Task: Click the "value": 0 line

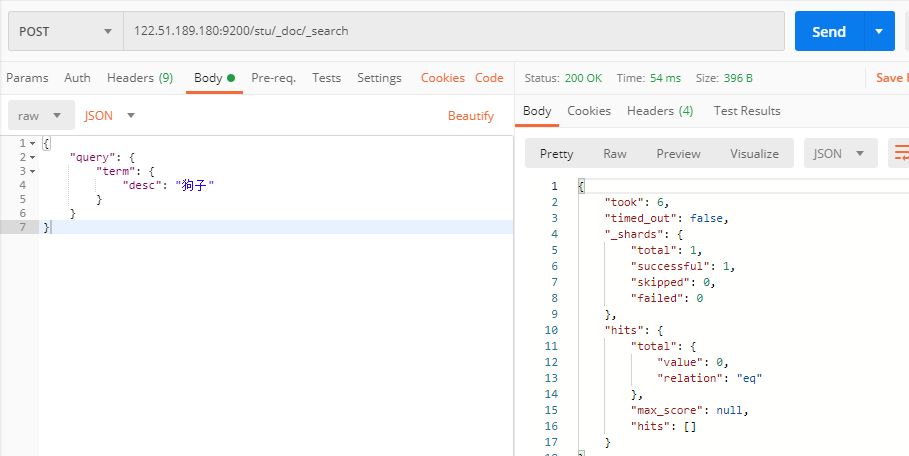Action: [693, 362]
